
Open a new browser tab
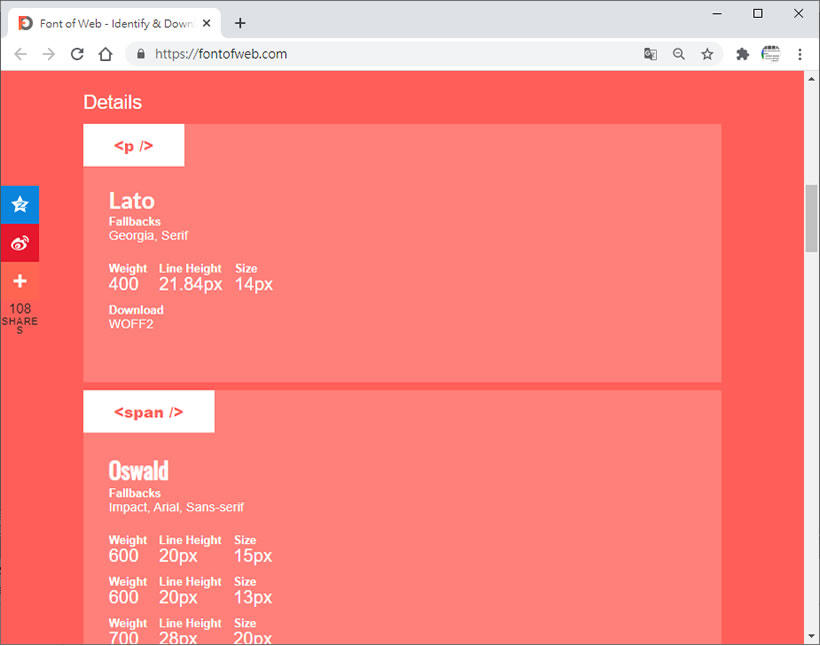[240, 23]
